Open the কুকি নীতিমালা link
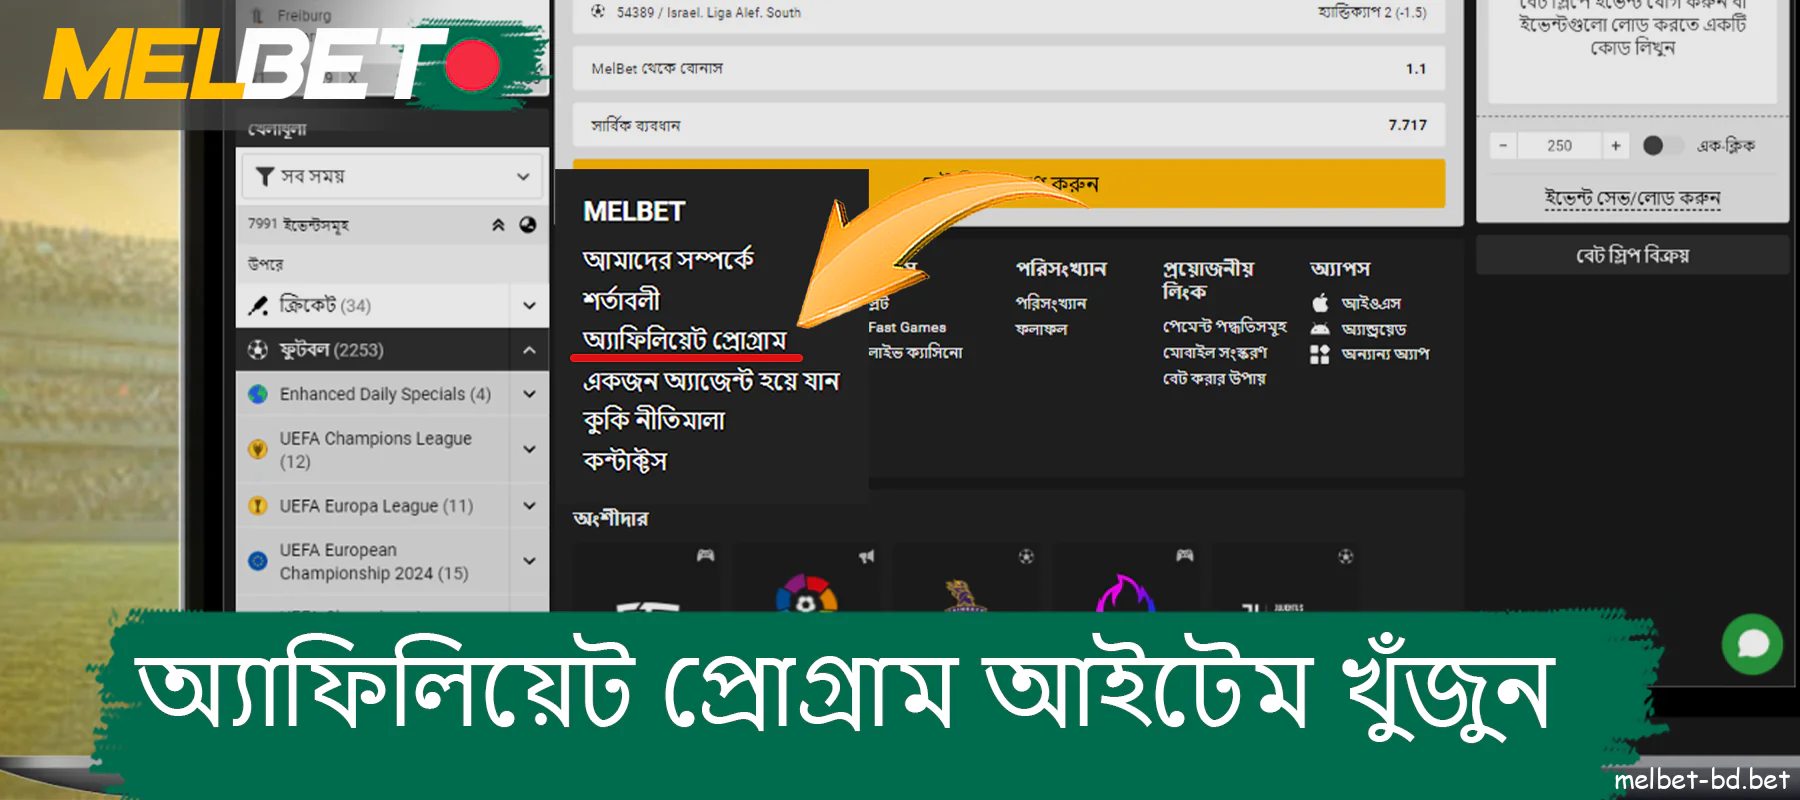 point(654,421)
